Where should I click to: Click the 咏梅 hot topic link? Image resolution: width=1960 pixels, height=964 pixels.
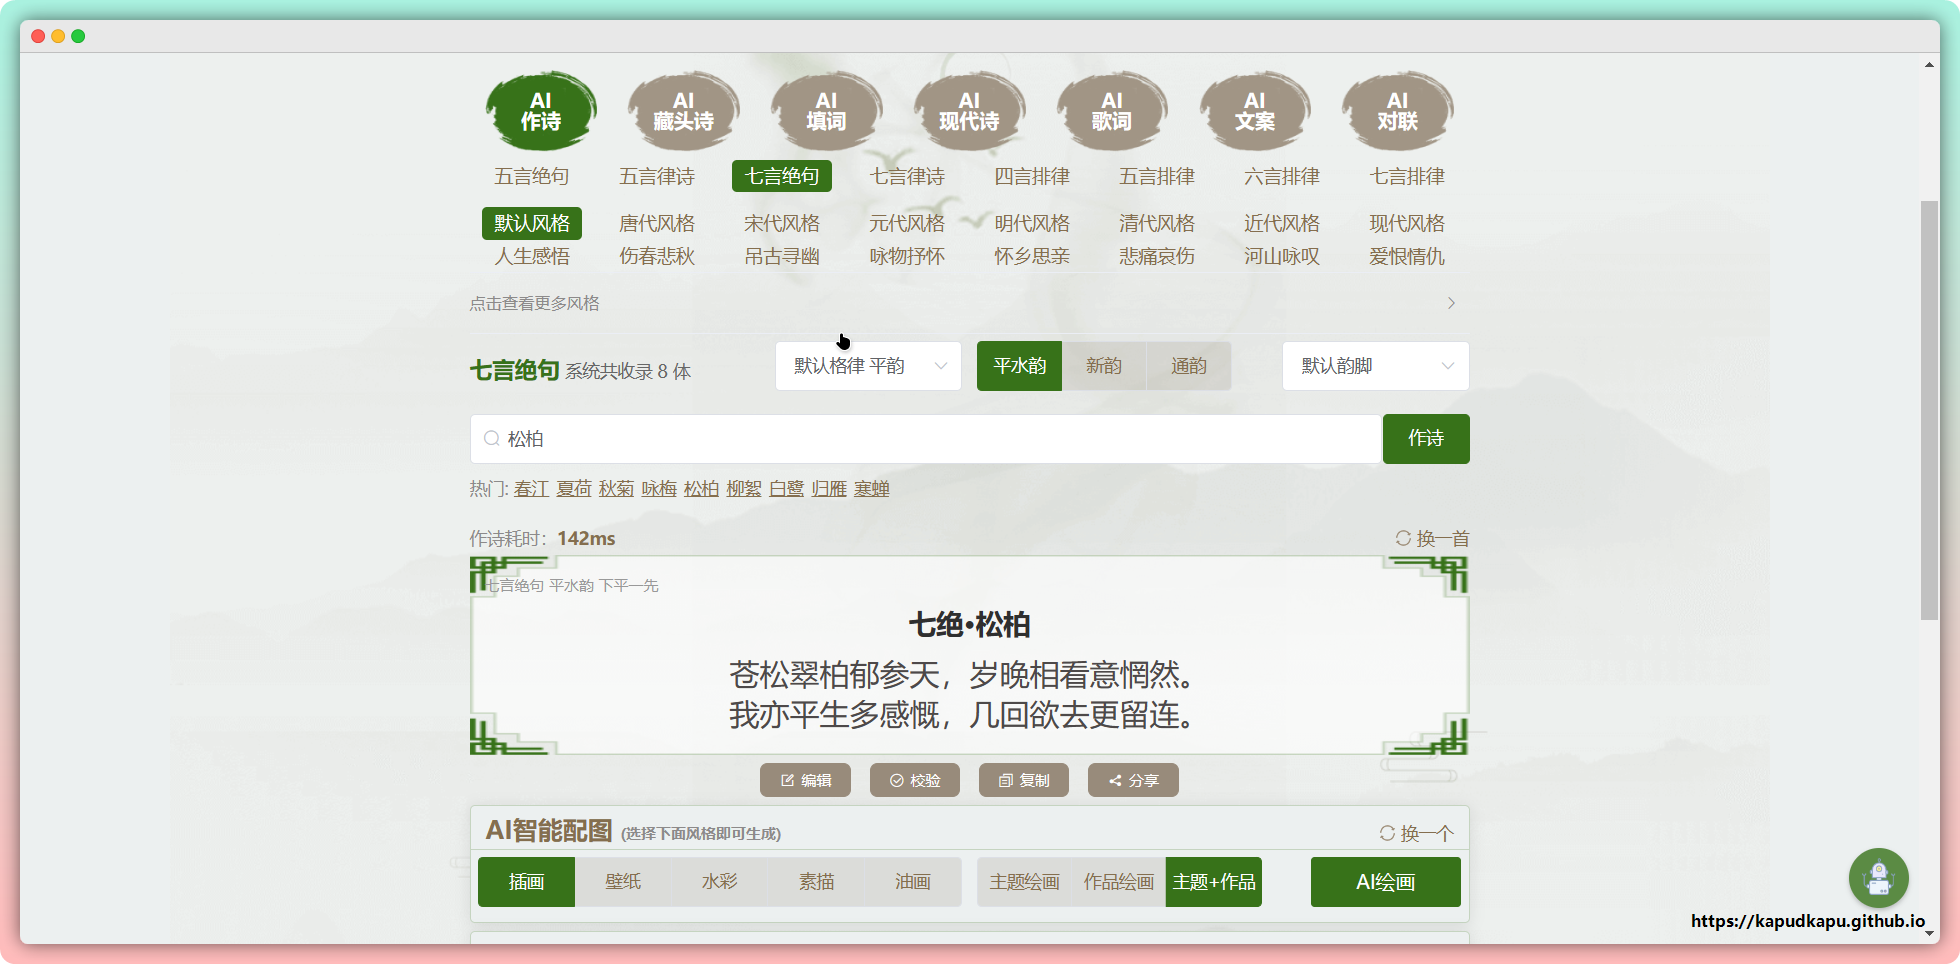(659, 489)
